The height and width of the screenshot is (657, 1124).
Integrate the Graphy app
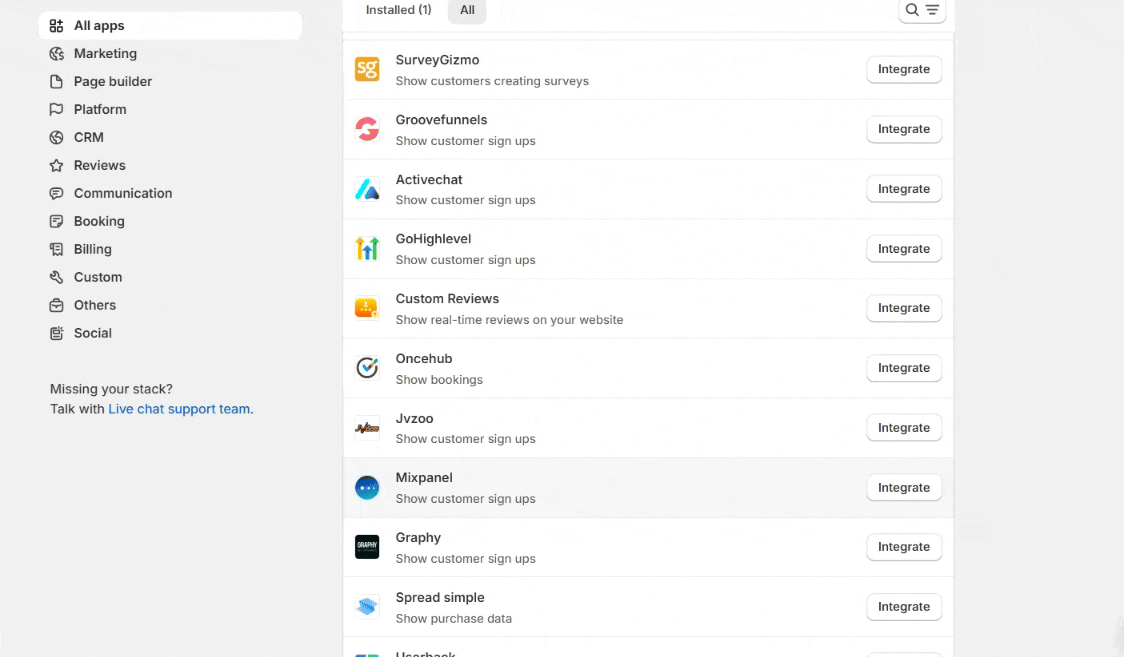pos(904,547)
